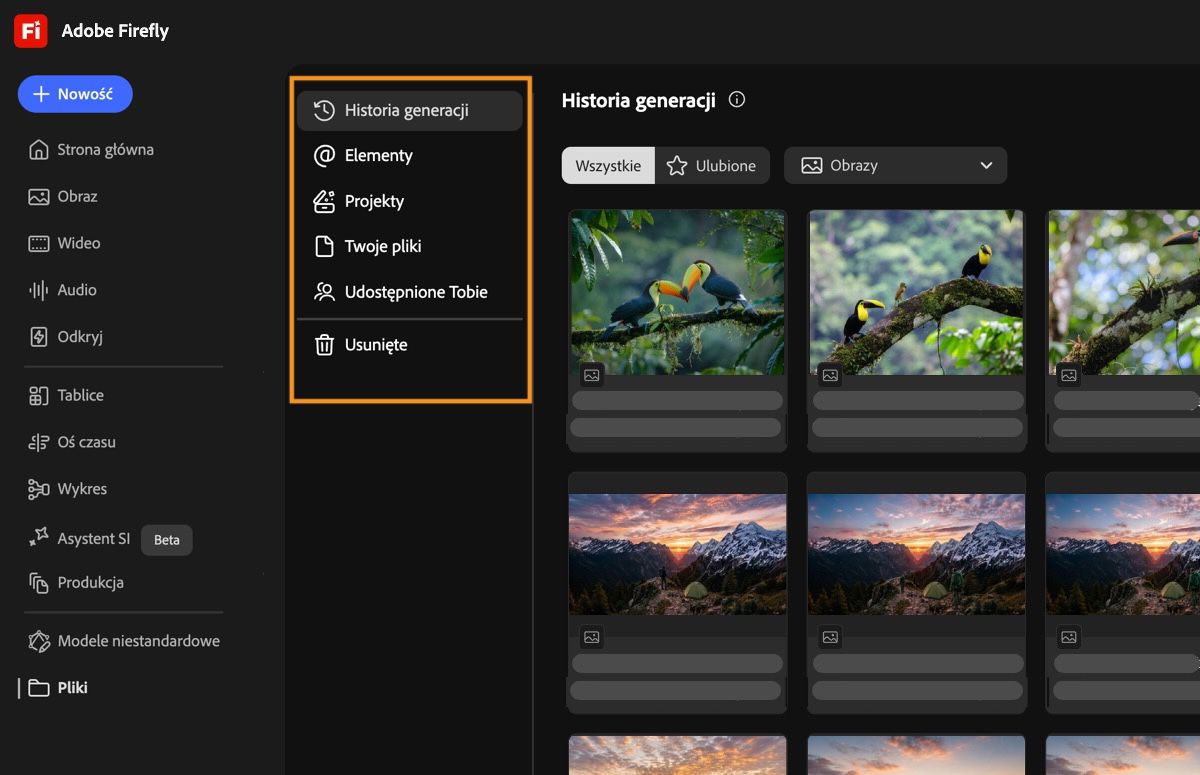The image size is (1200, 775).
Task: Open Tablice in the sidebar
Action: (68, 396)
